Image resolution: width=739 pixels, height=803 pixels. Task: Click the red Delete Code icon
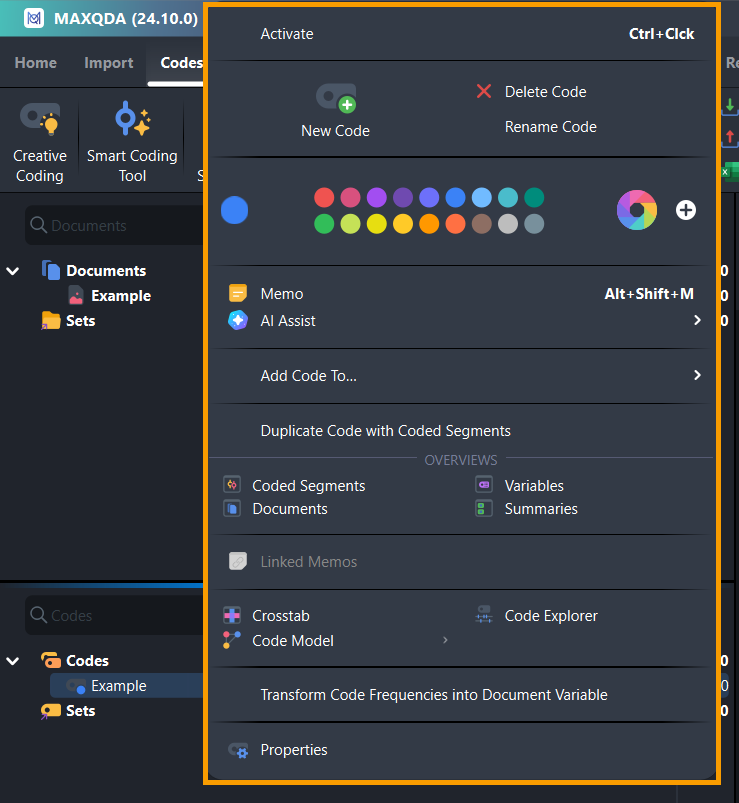pyautogui.click(x=484, y=92)
